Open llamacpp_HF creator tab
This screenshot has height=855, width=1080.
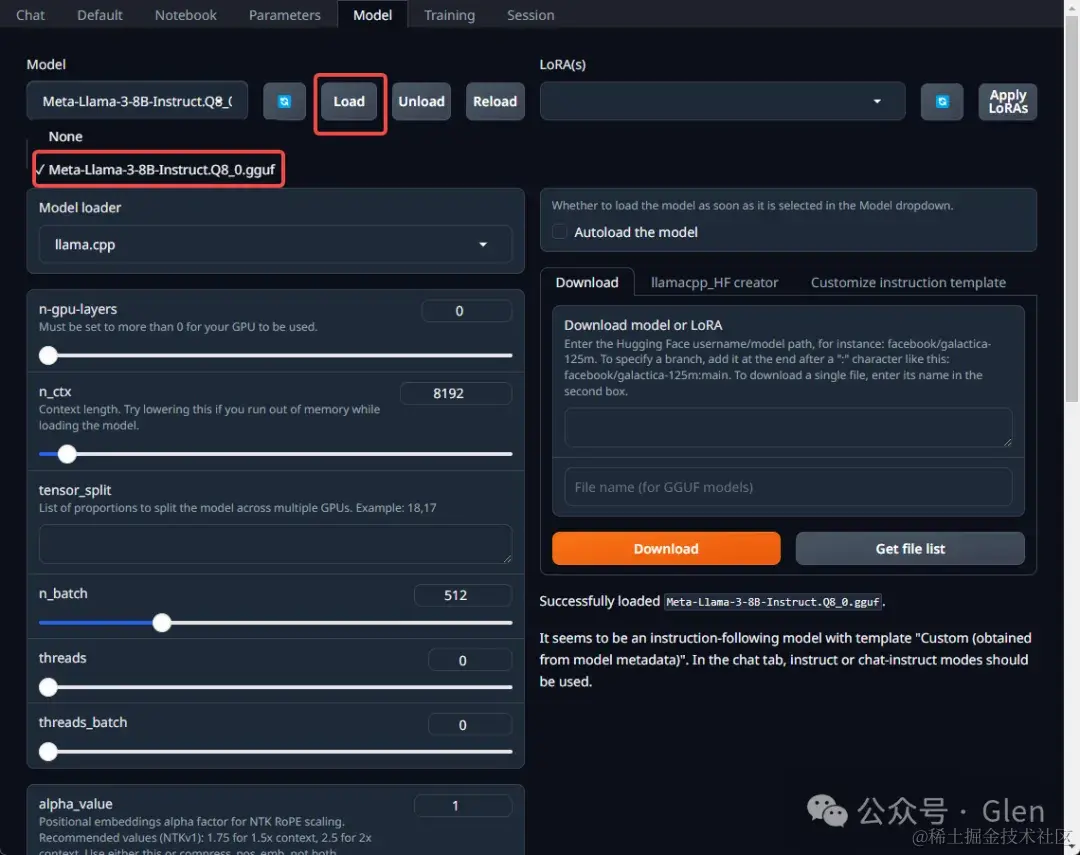714,282
